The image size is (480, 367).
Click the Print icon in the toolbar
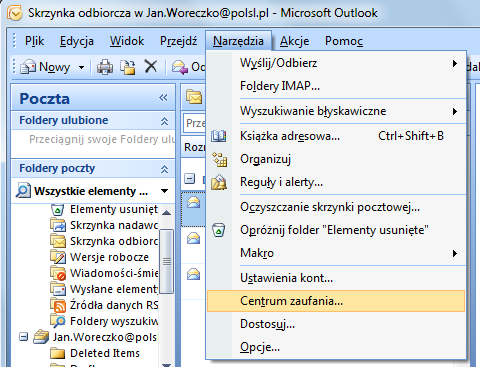(x=105, y=67)
